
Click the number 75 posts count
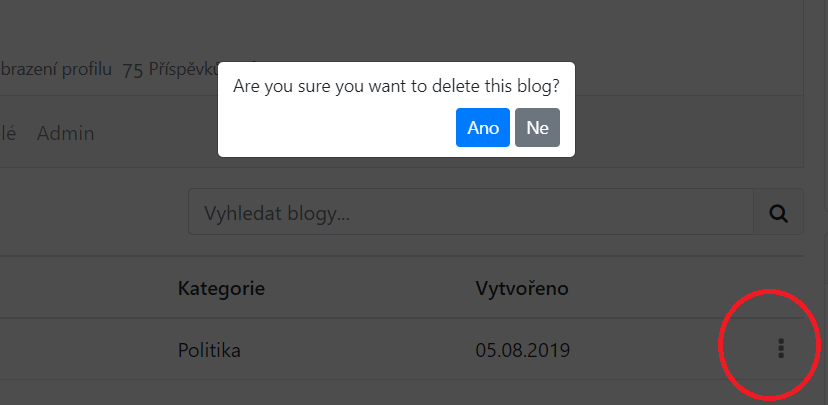[133, 70]
